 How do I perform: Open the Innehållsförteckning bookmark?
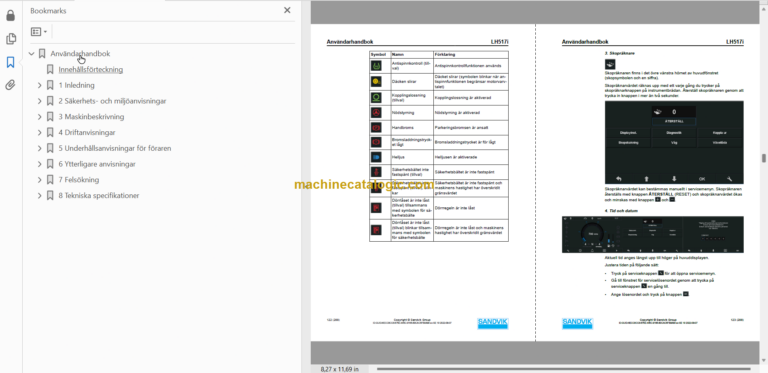[x=91, y=70]
